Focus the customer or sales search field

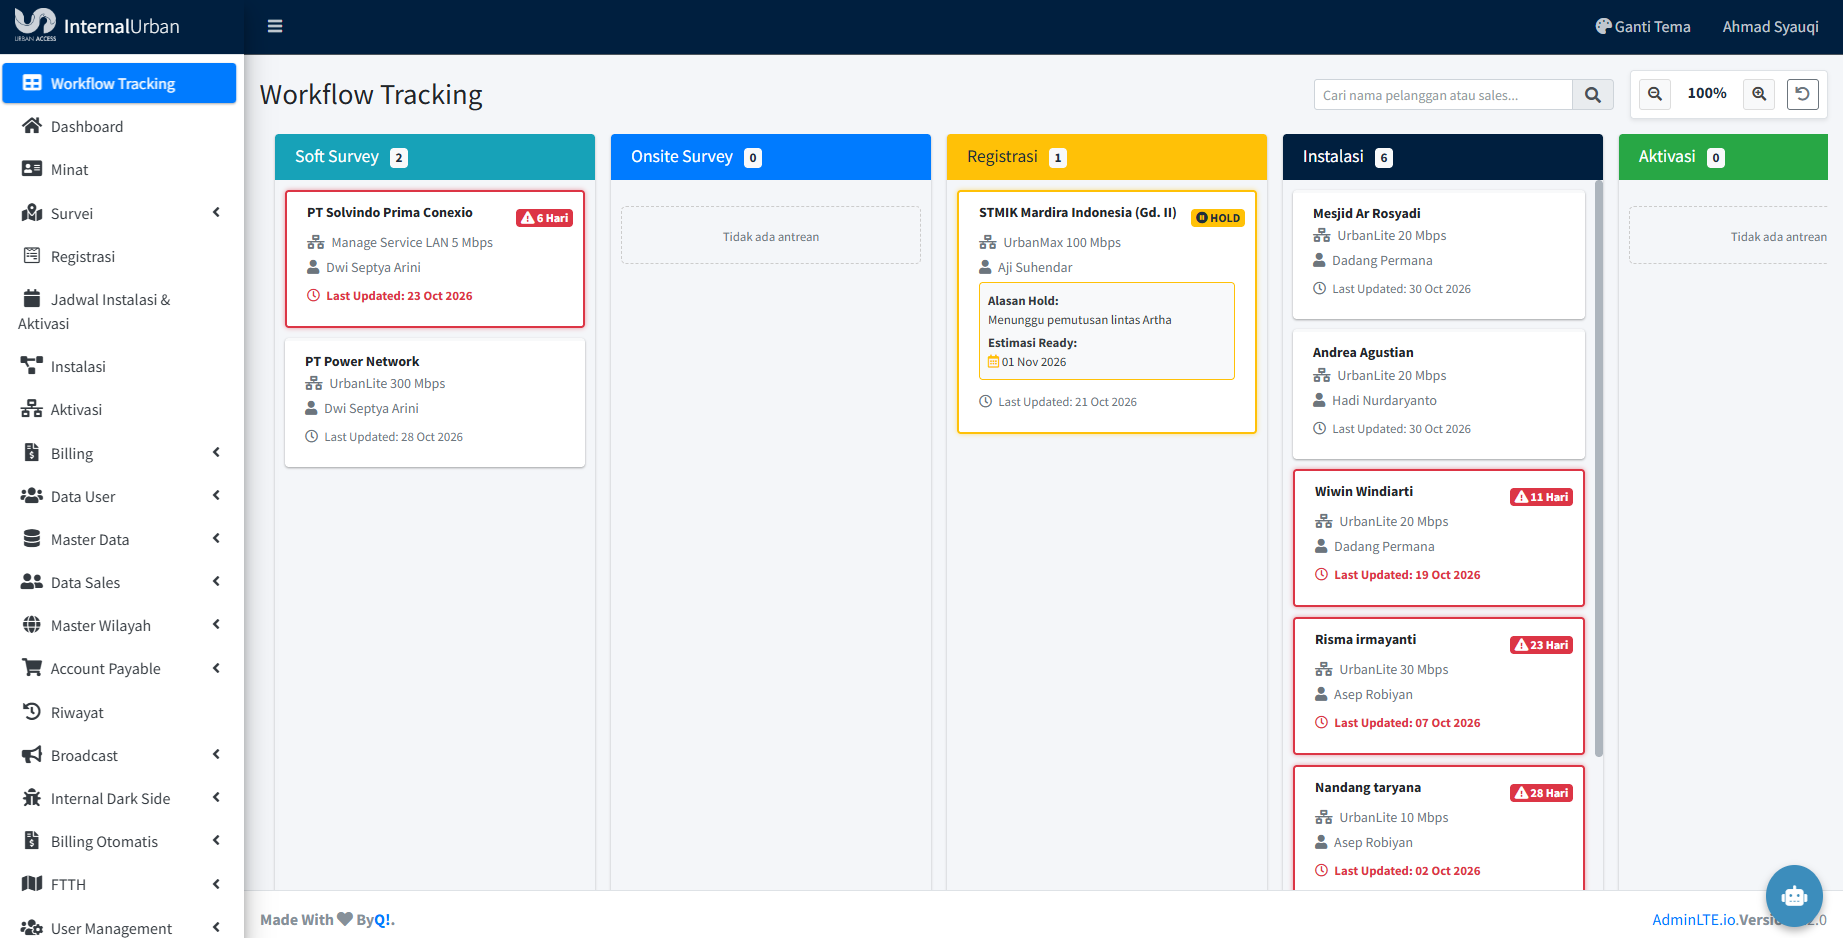tap(1443, 95)
